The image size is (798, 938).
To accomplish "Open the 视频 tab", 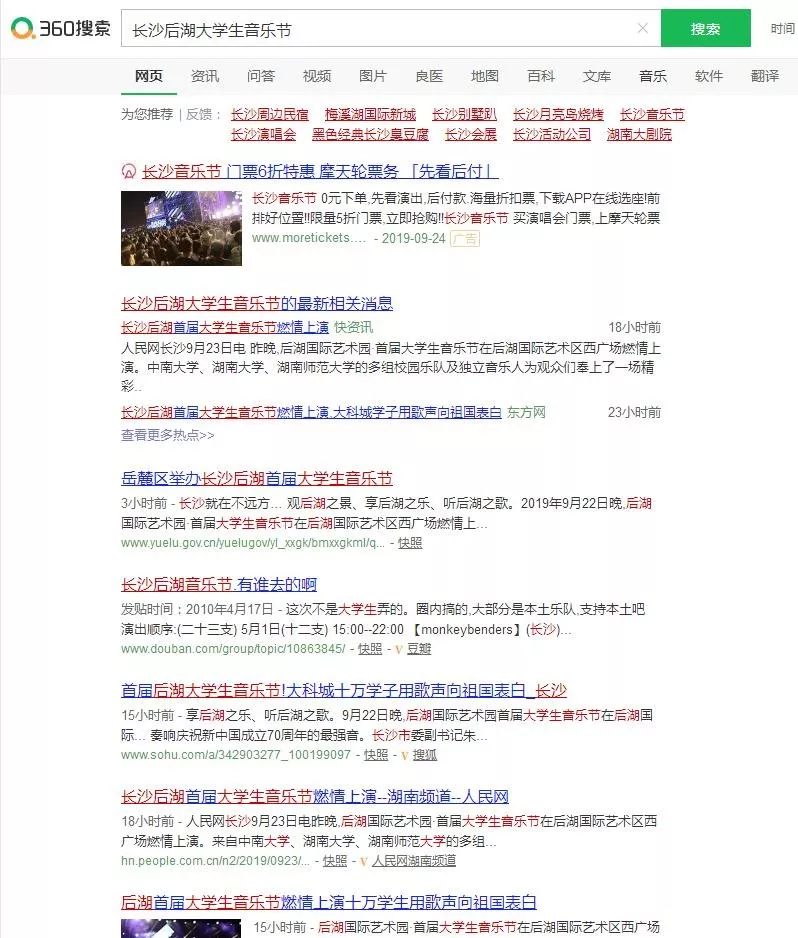I will (x=316, y=76).
